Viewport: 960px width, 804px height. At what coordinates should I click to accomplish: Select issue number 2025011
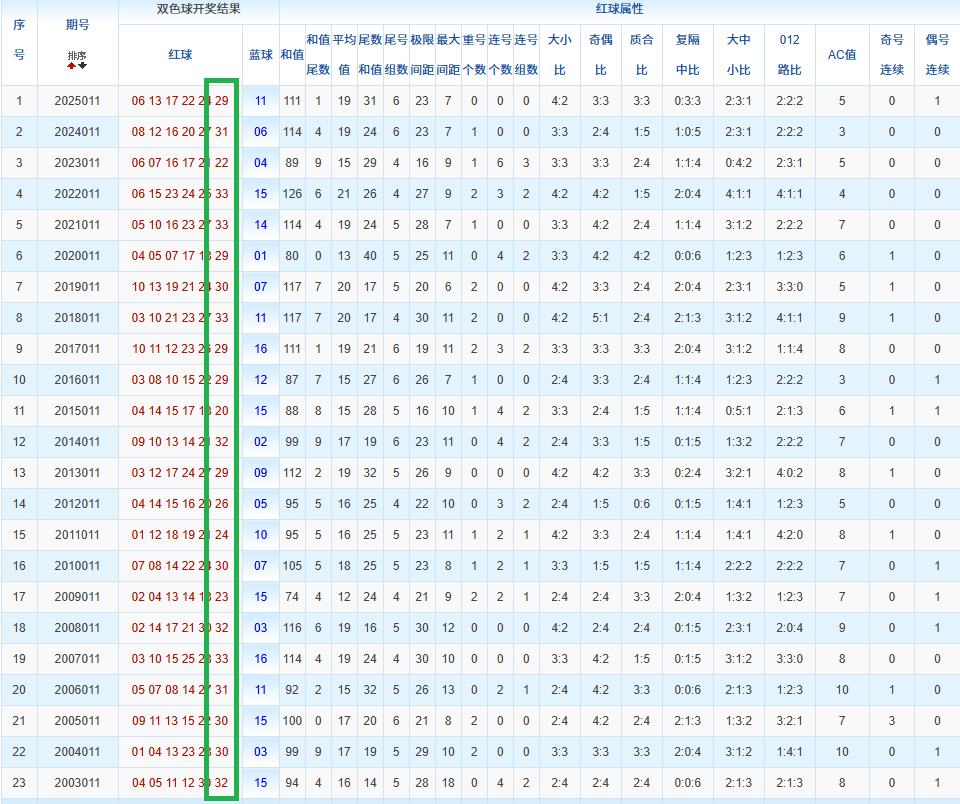77,100
